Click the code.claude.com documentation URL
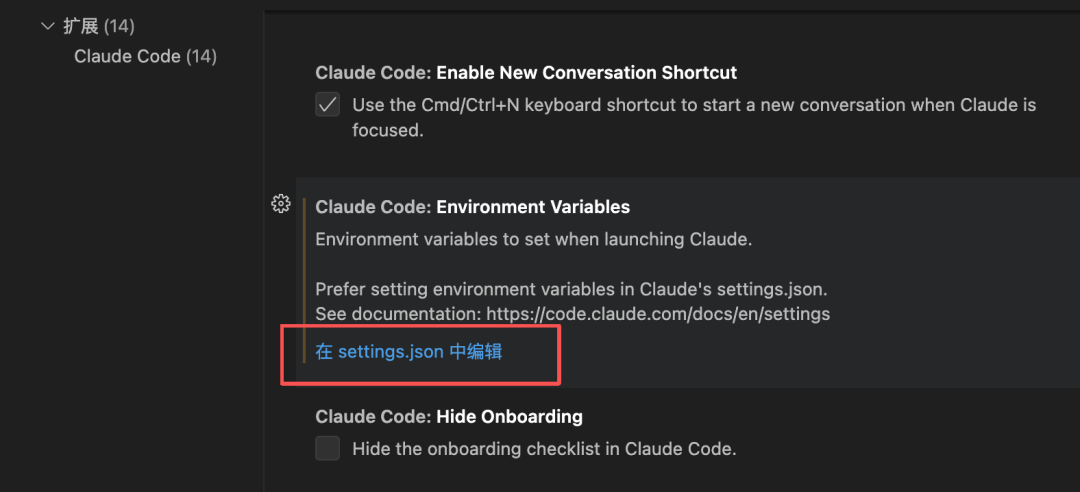Viewport: 1080px width, 492px height. (x=658, y=314)
